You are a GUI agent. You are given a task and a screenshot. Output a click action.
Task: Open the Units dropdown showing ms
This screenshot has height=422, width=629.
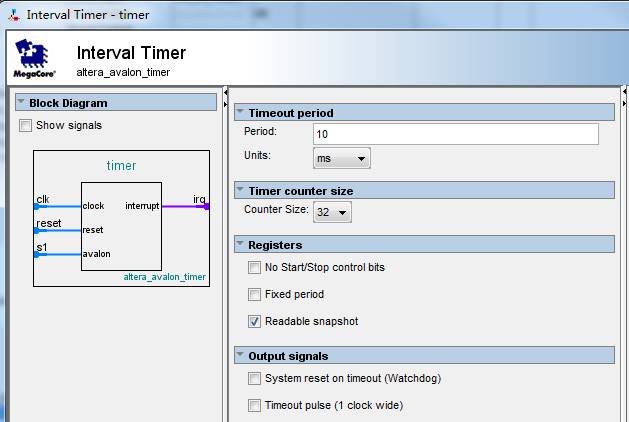pyautogui.click(x=342, y=158)
